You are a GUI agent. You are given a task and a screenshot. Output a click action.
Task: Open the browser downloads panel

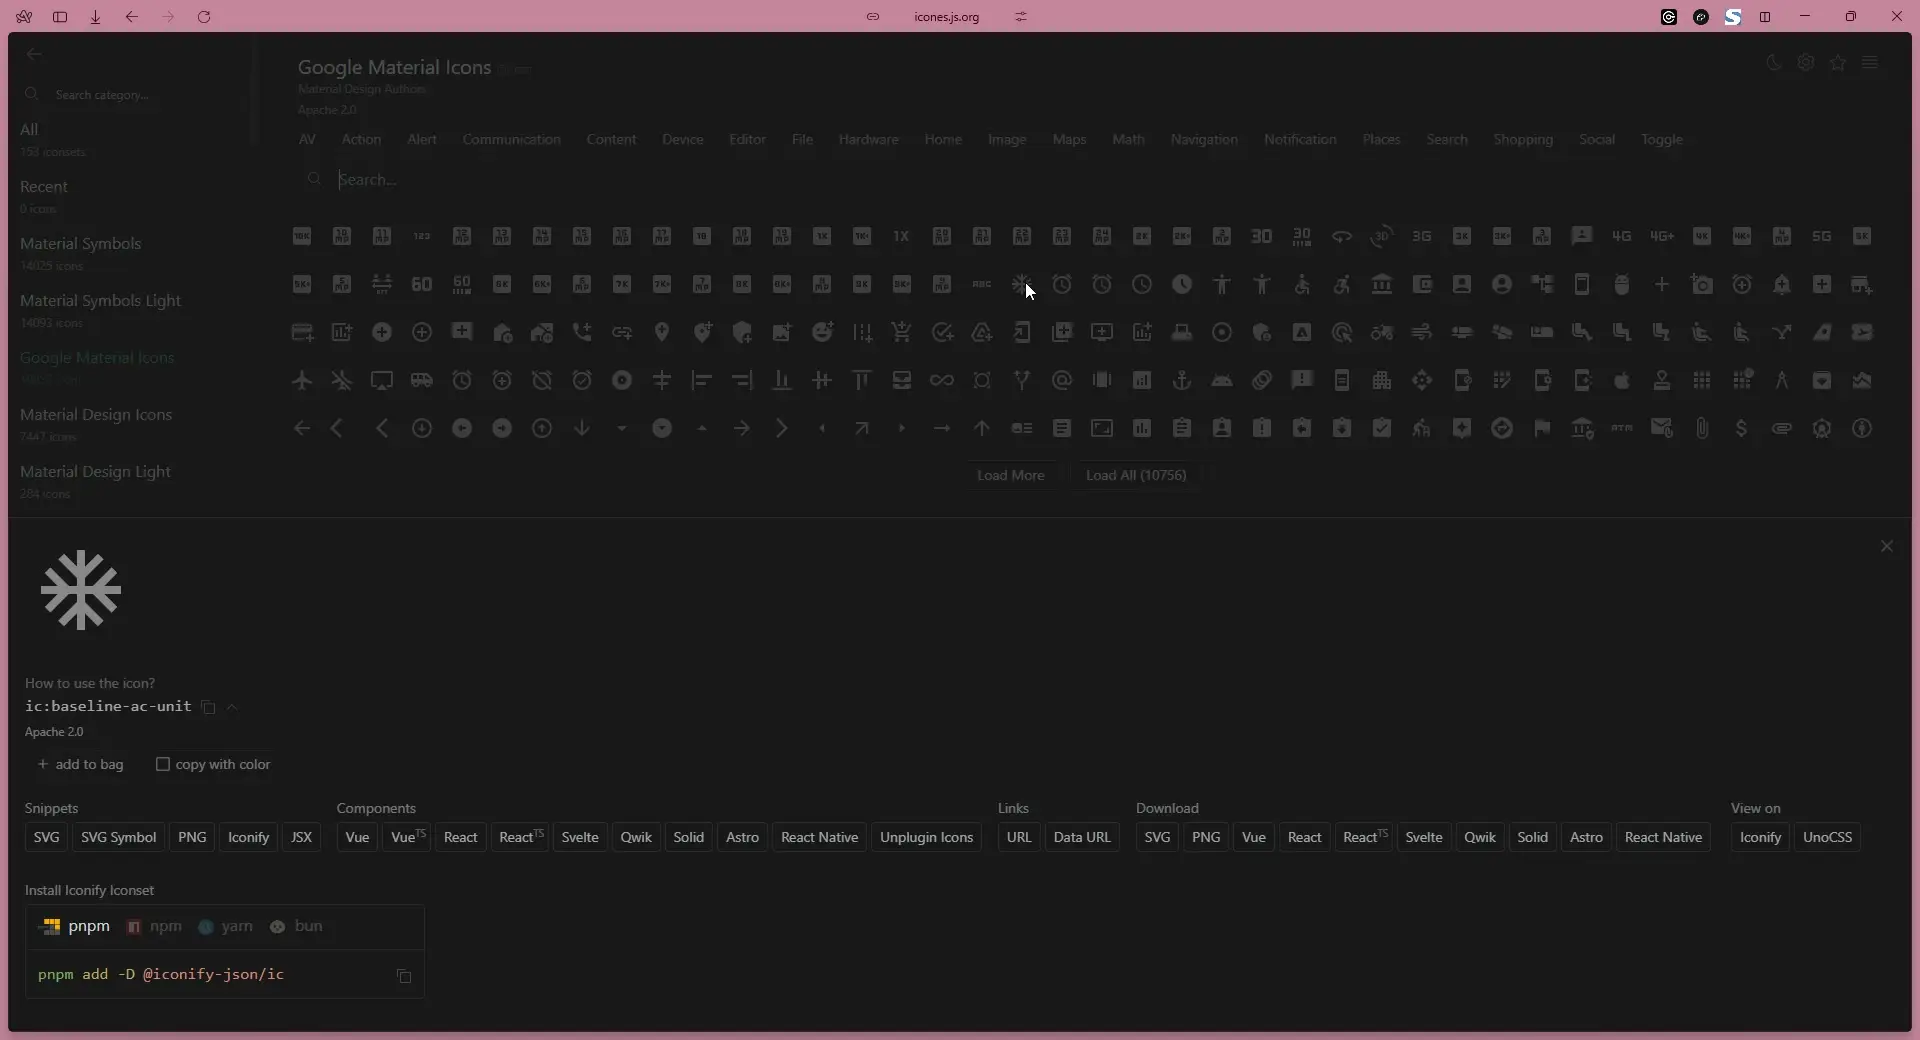coord(95,17)
